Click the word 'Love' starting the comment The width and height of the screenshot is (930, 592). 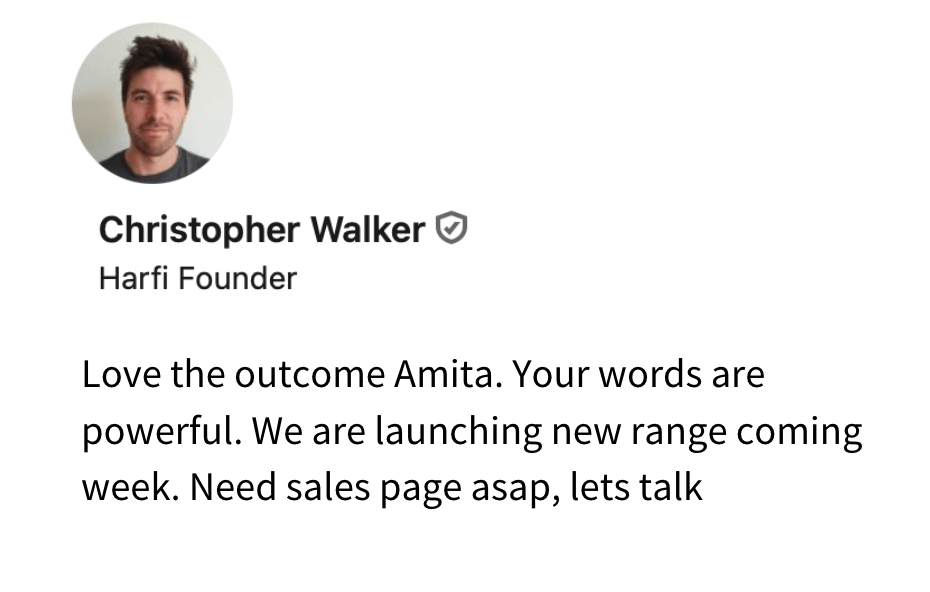click(121, 375)
